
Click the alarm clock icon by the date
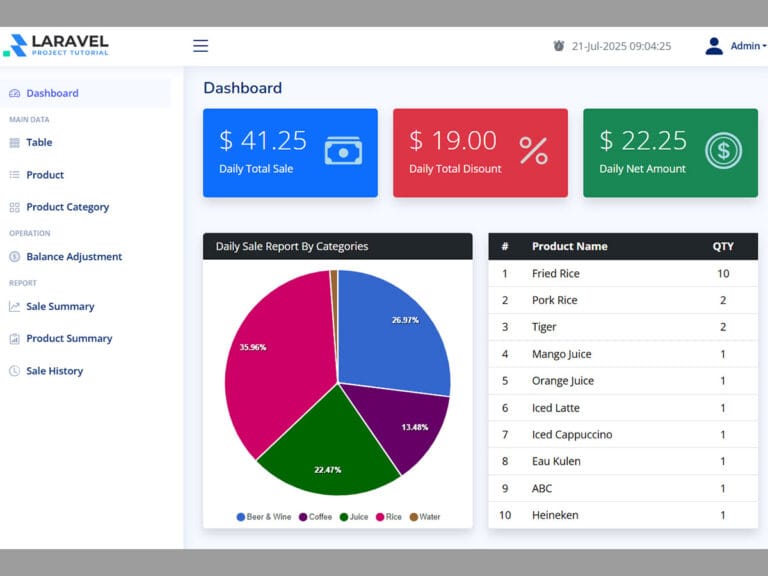pos(559,46)
